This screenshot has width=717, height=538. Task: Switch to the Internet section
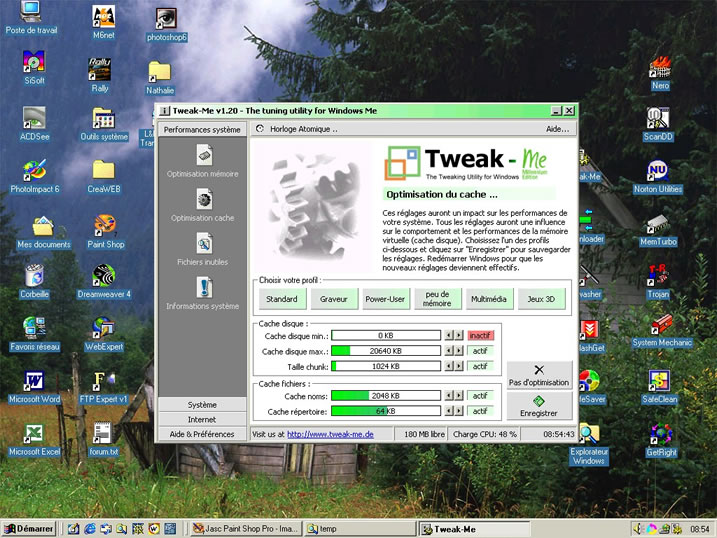click(202, 420)
